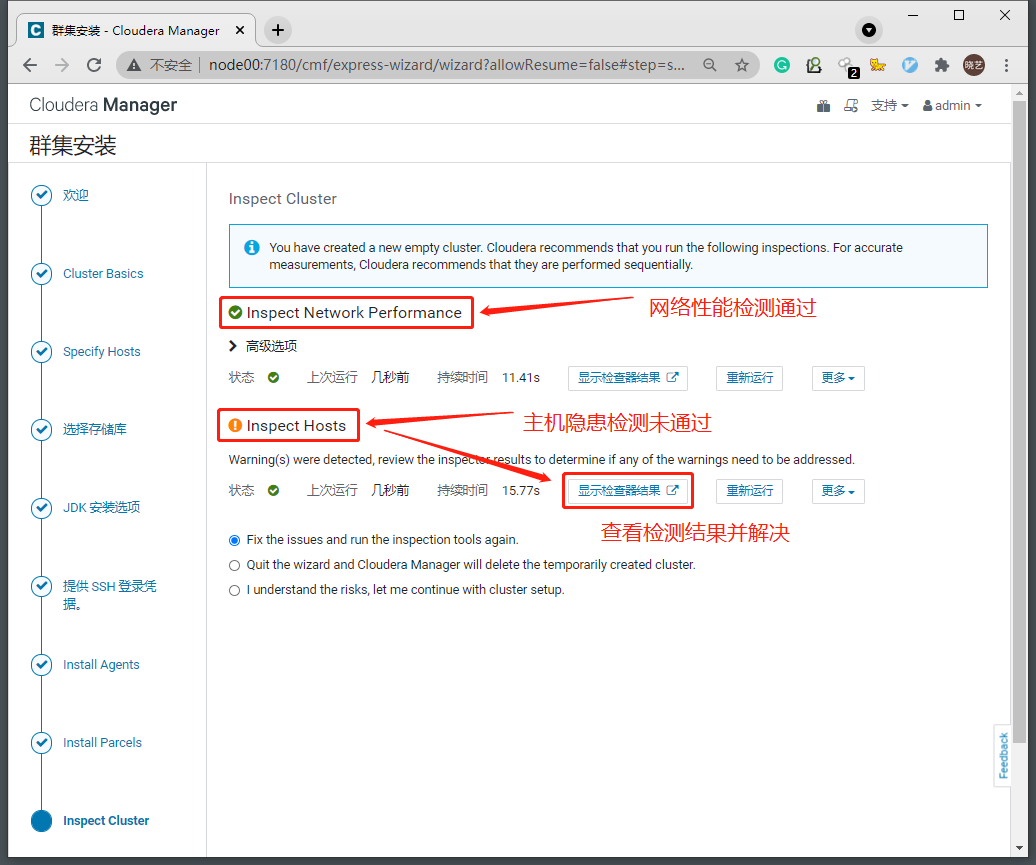Click the browser forward arrow
The width and height of the screenshot is (1036, 865).
pos(61,65)
